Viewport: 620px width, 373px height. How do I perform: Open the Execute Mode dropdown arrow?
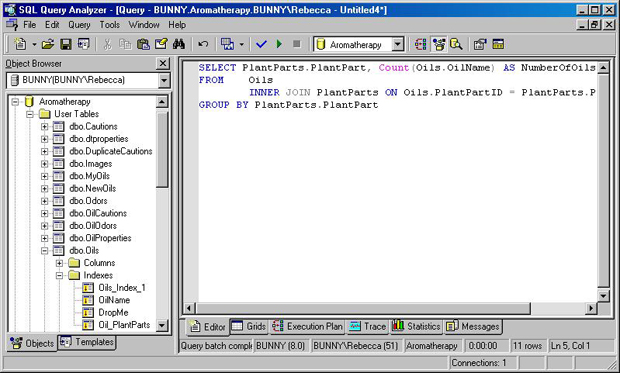coord(241,44)
